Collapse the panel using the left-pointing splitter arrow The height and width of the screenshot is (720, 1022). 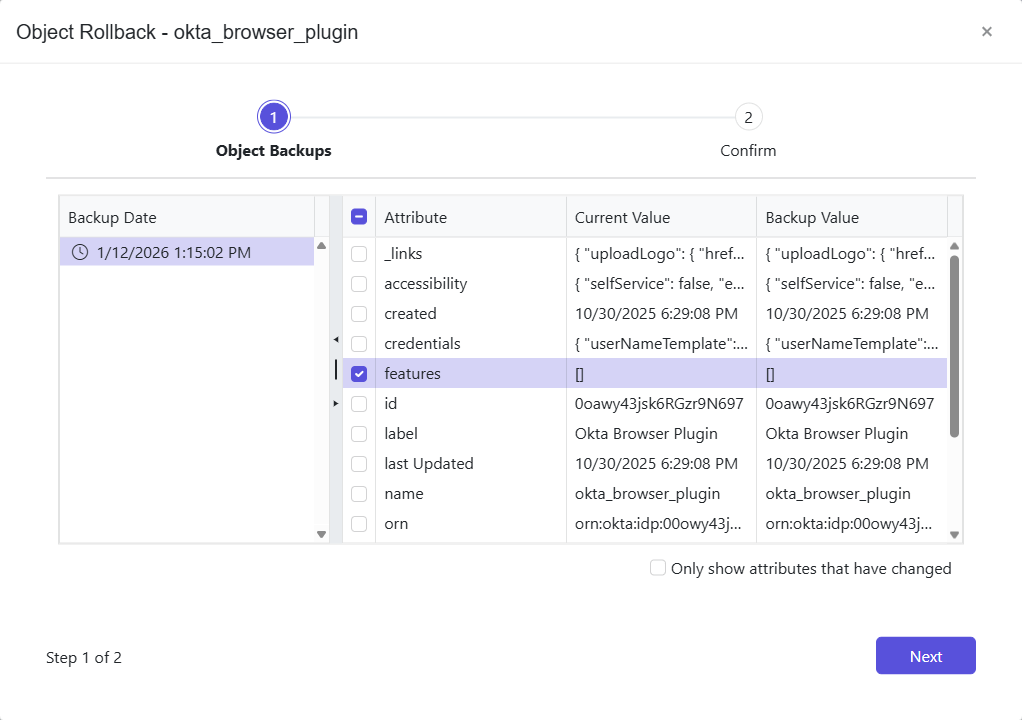point(336,339)
